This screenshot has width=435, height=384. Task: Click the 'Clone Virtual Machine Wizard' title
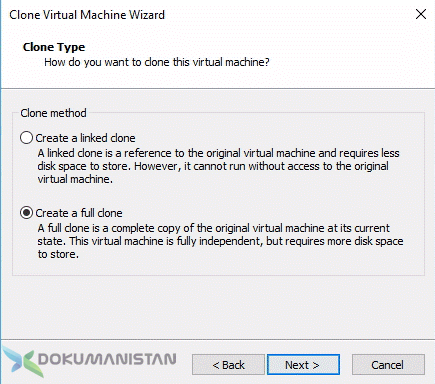tap(87, 15)
